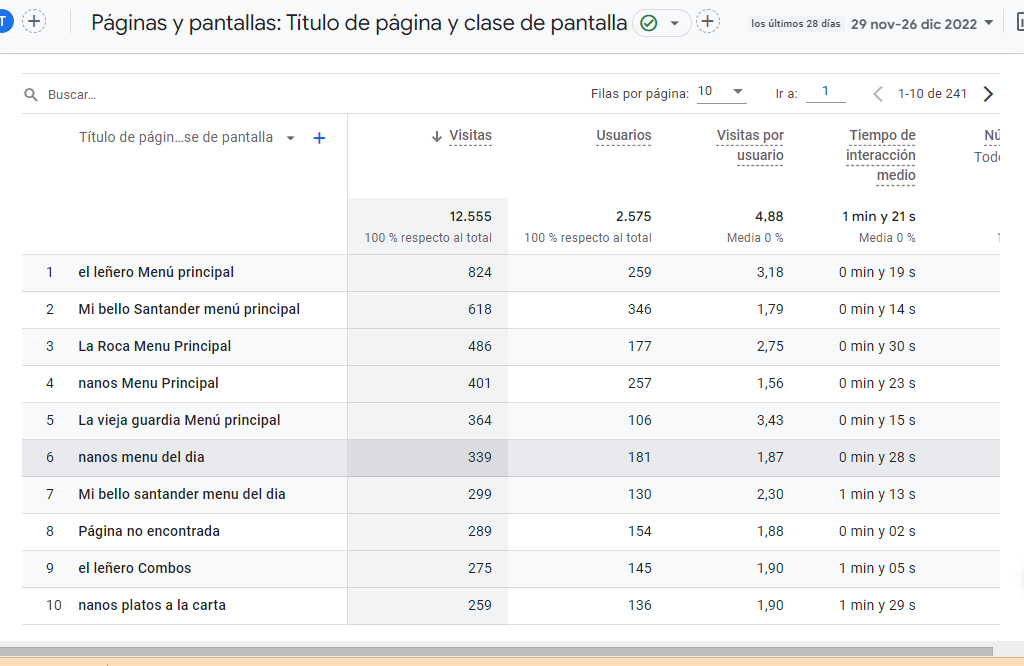The width and height of the screenshot is (1024, 666).
Task: Open the report status dropdown arrow
Action: (x=675, y=23)
